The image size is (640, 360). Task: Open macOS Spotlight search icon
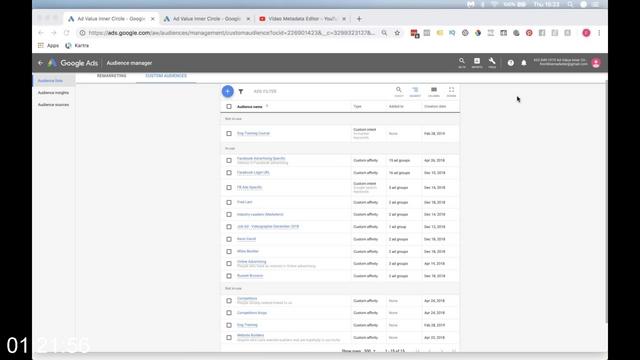click(x=570, y=4)
